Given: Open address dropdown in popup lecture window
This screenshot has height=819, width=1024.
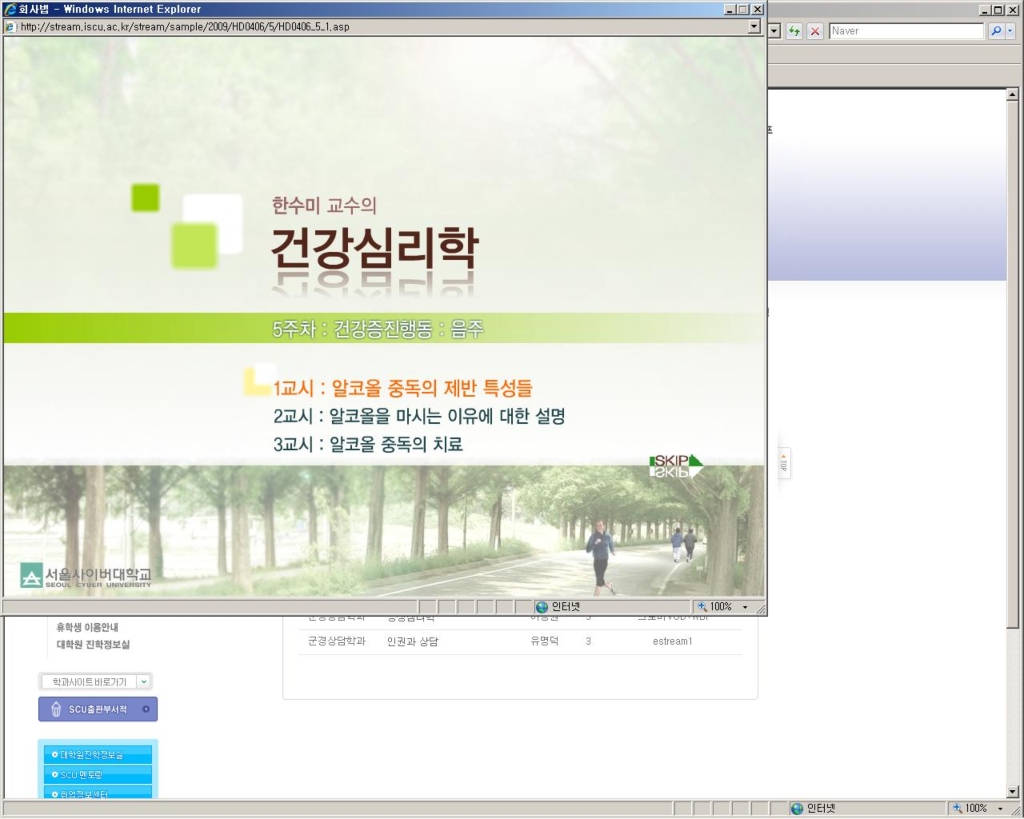Looking at the screenshot, I should 754,27.
